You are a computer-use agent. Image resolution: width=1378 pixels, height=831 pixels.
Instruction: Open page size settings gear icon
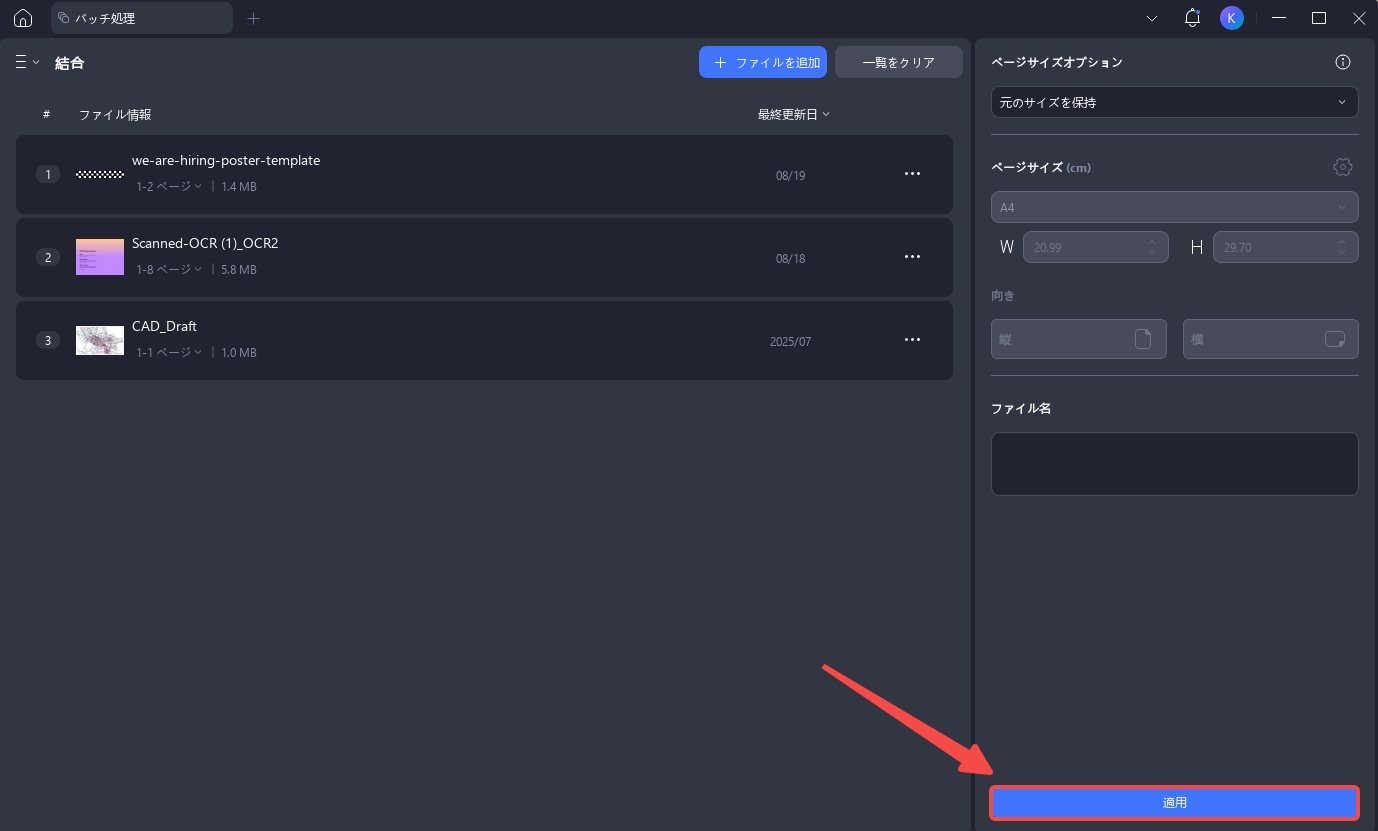point(1343,167)
